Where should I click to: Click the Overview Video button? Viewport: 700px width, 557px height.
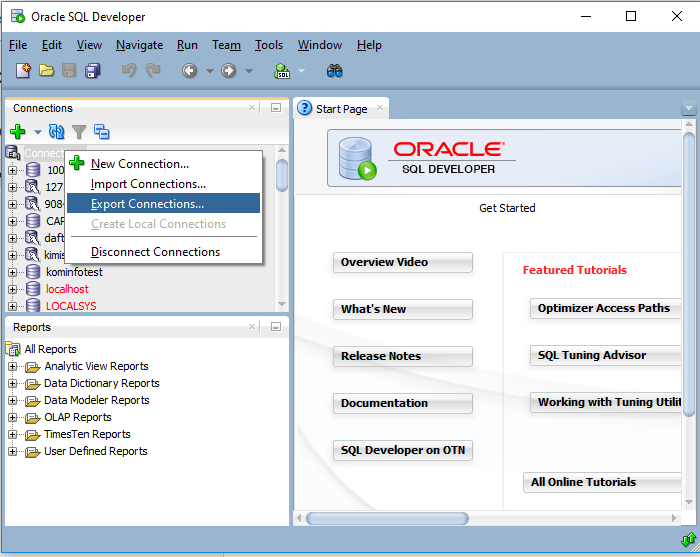pos(403,262)
